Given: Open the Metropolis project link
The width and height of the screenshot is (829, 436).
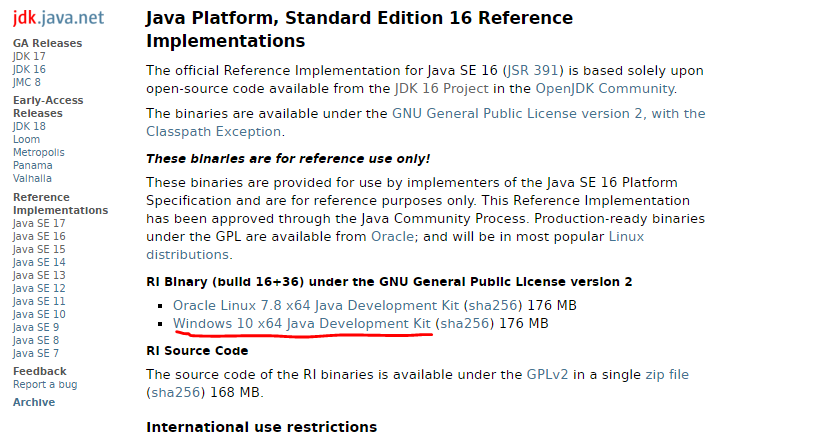Looking at the screenshot, I should [x=39, y=152].
